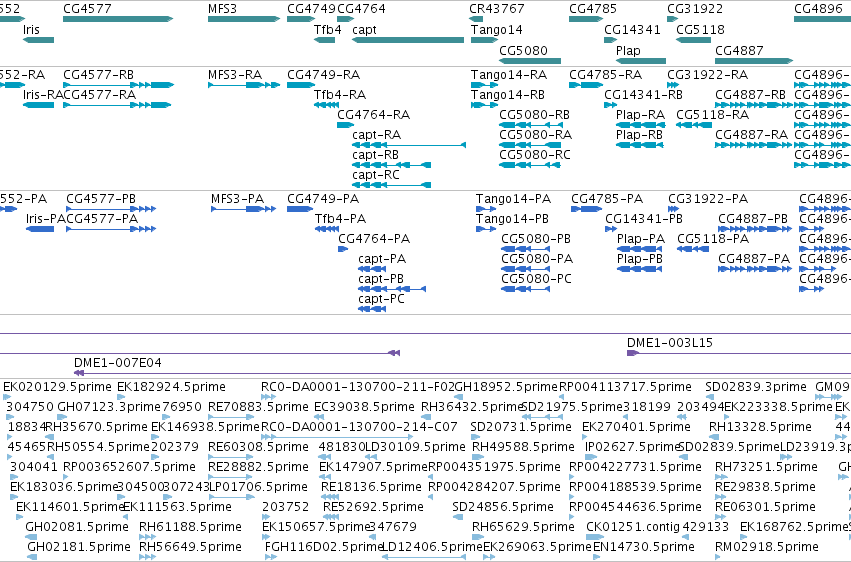Select the Tfb4 gene label

pyautogui.click(x=327, y=29)
